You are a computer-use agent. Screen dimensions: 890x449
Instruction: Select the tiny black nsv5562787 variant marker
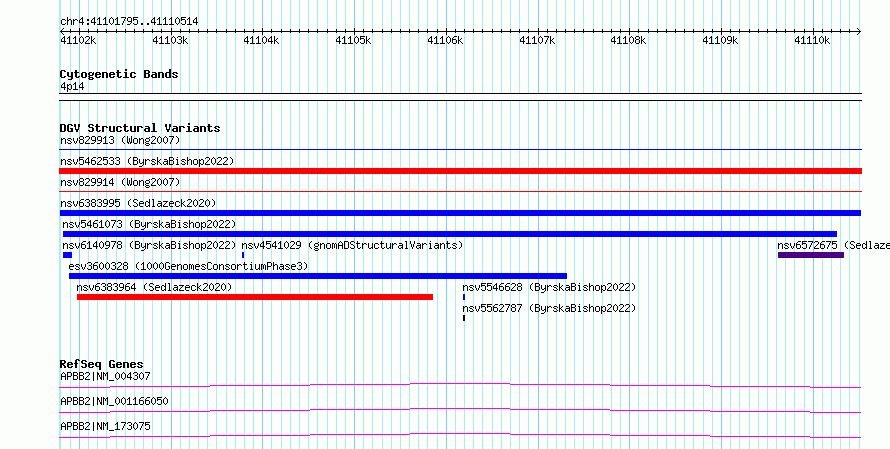(464, 318)
